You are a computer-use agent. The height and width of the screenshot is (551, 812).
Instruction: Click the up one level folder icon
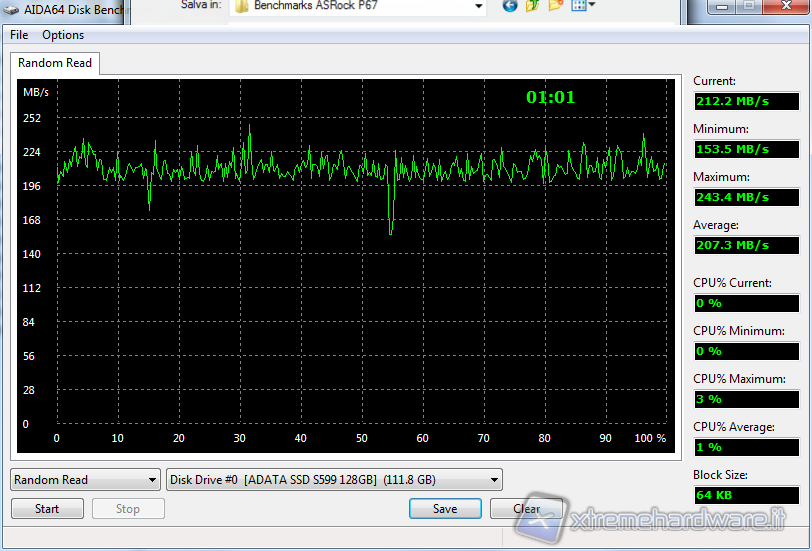pos(532,5)
